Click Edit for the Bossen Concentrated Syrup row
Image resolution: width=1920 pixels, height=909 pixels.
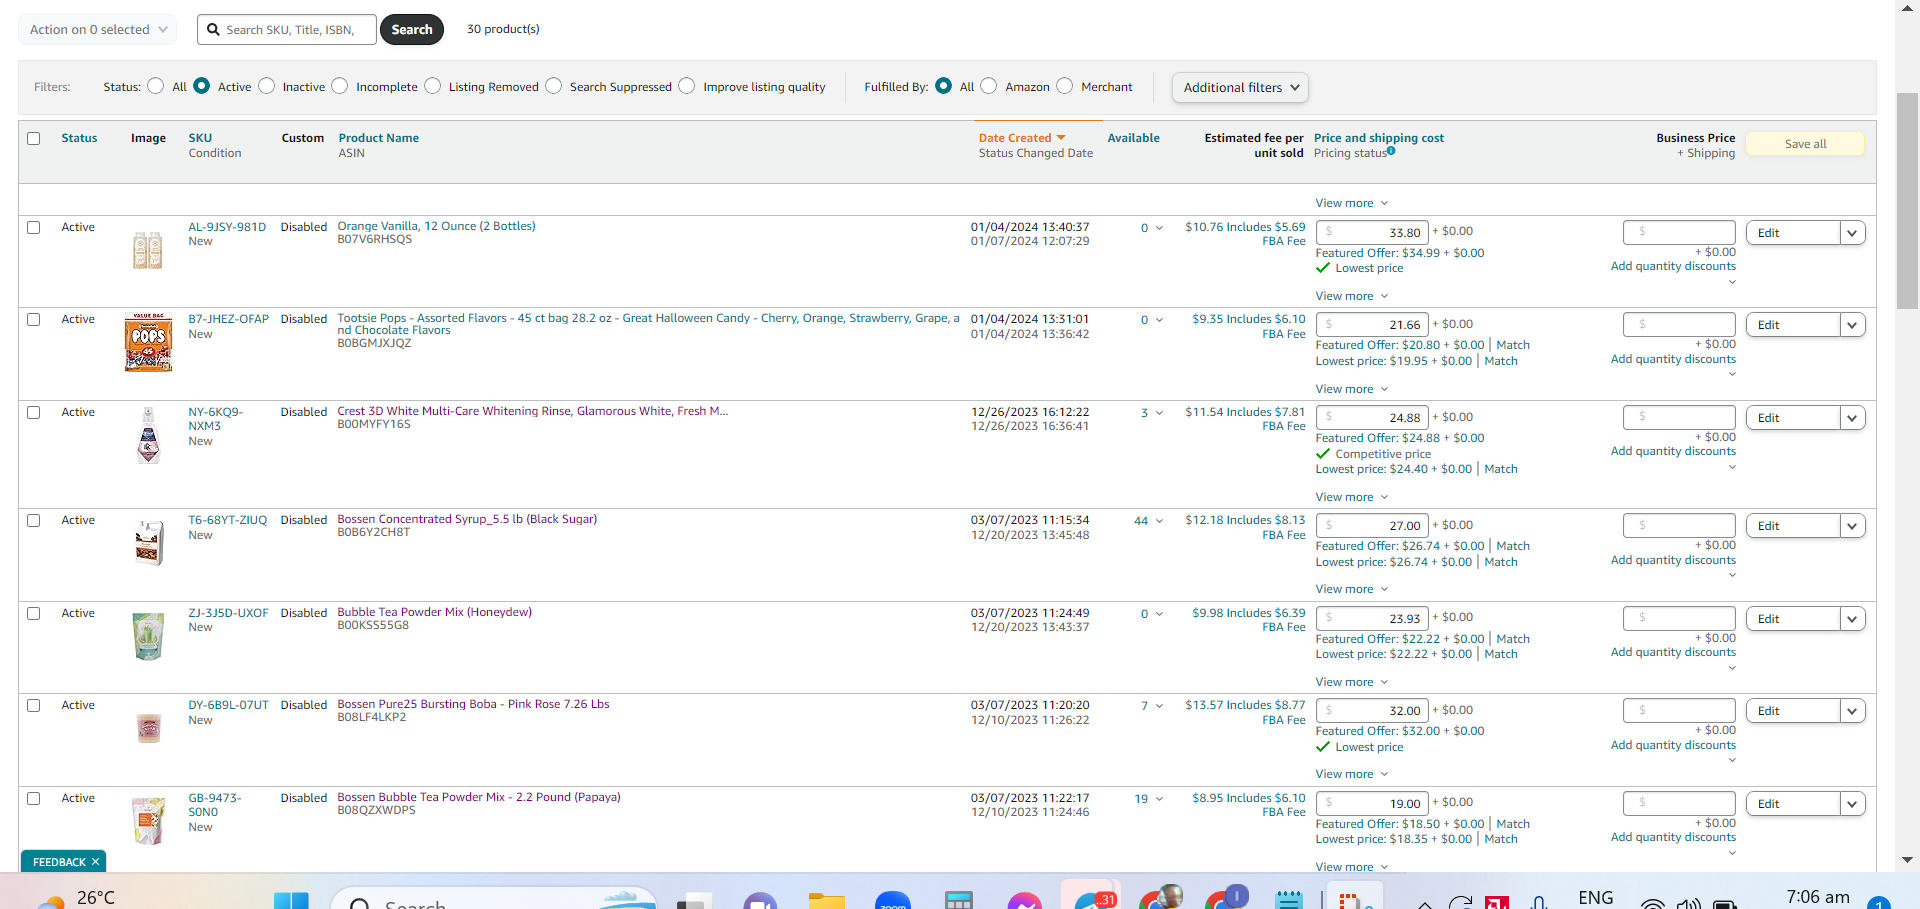coord(1793,526)
